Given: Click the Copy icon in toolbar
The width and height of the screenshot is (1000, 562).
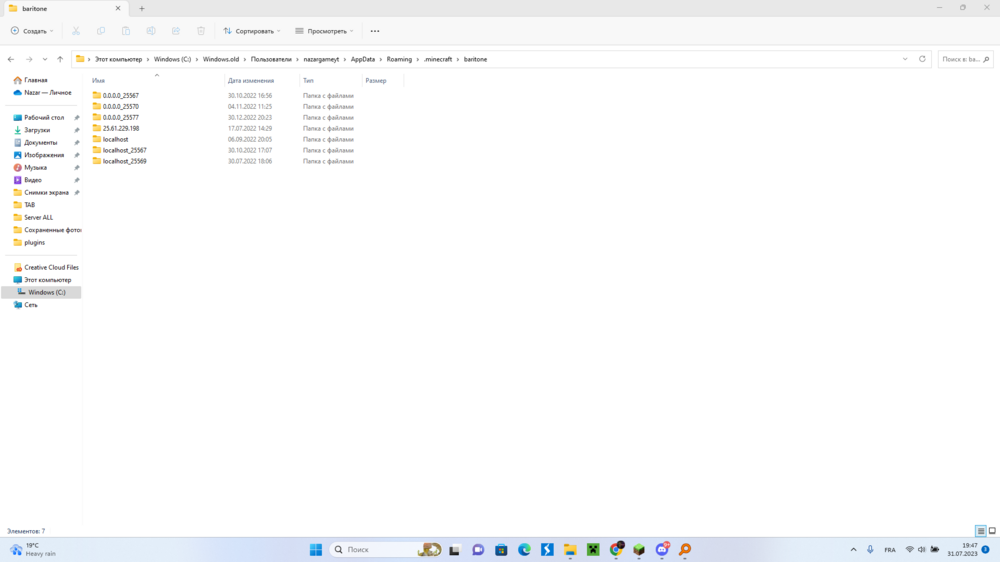Looking at the screenshot, I should coord(101,31).
